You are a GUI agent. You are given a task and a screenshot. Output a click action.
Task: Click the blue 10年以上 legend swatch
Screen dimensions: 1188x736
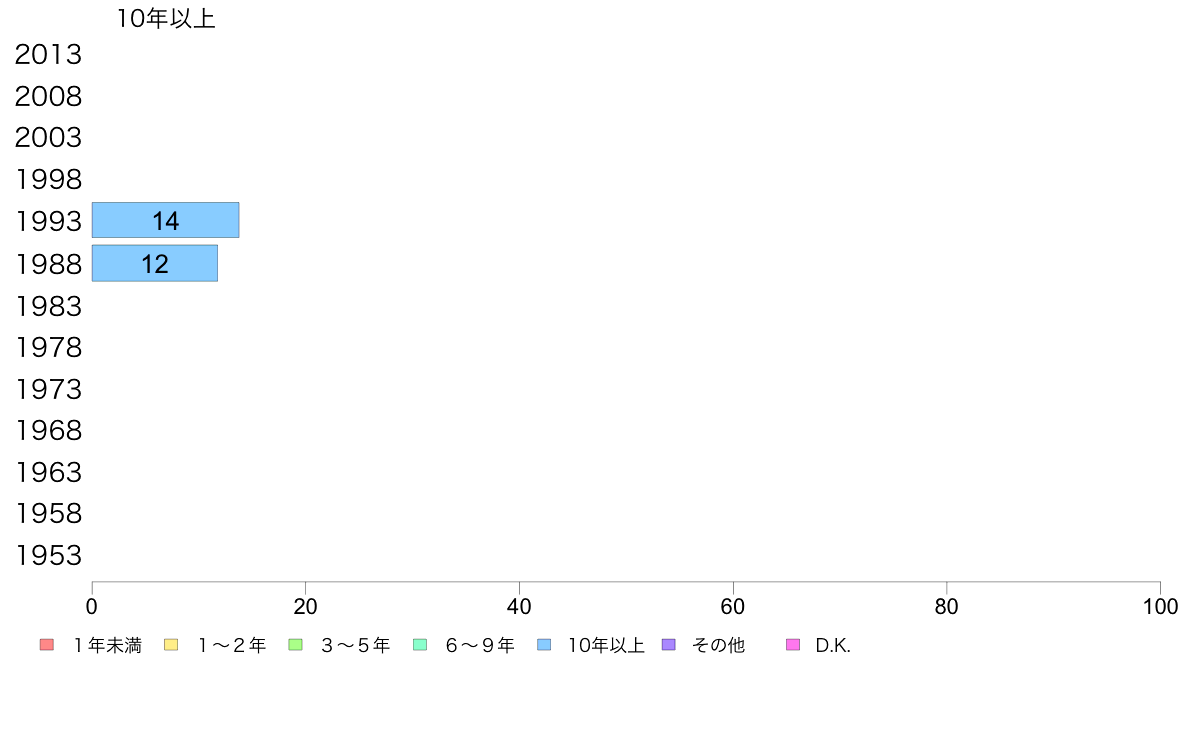(x=544, y=645)
